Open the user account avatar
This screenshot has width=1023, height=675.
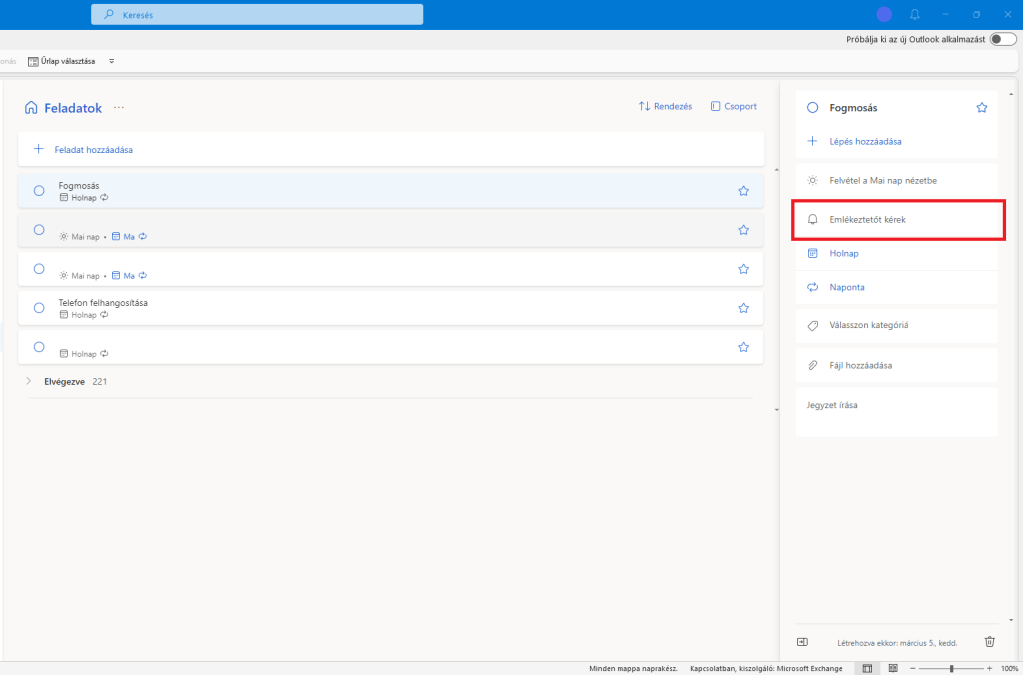[x=884, y=15]
